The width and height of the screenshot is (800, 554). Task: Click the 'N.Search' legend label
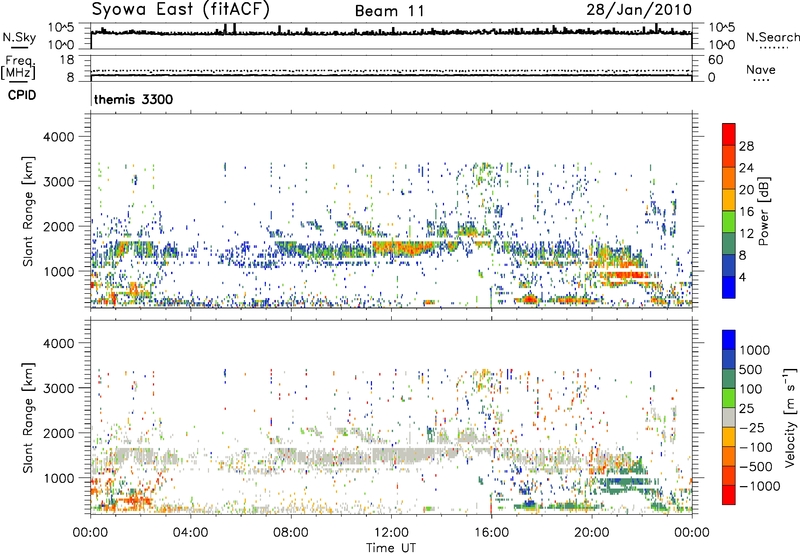[x=773, y=37]
